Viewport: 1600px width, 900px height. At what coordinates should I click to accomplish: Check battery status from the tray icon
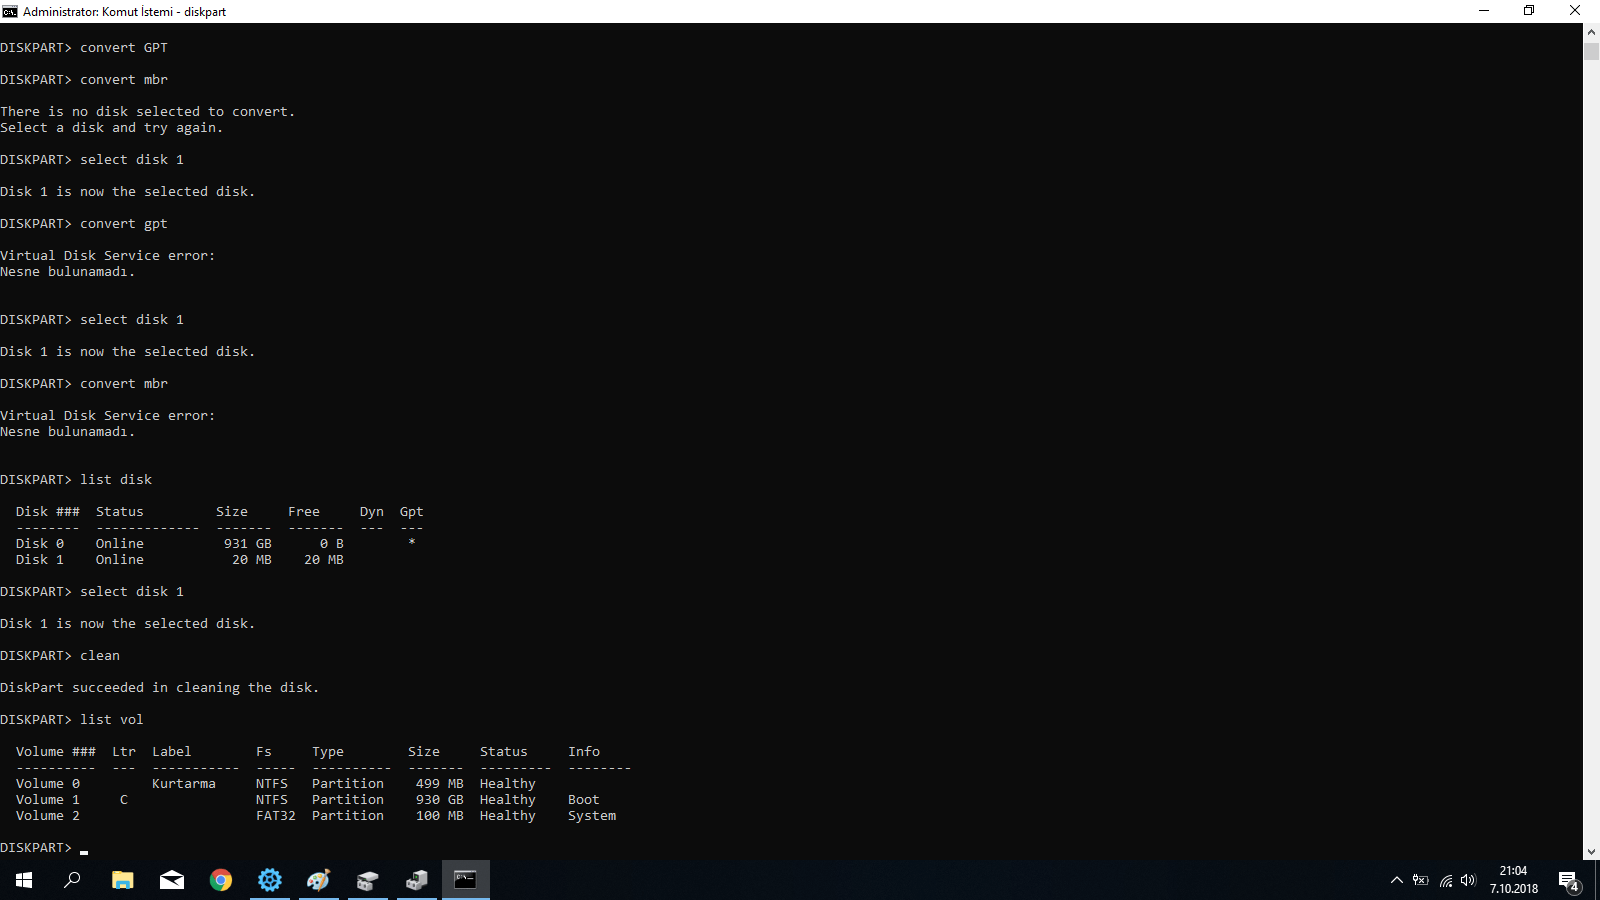pos(1420,881)
